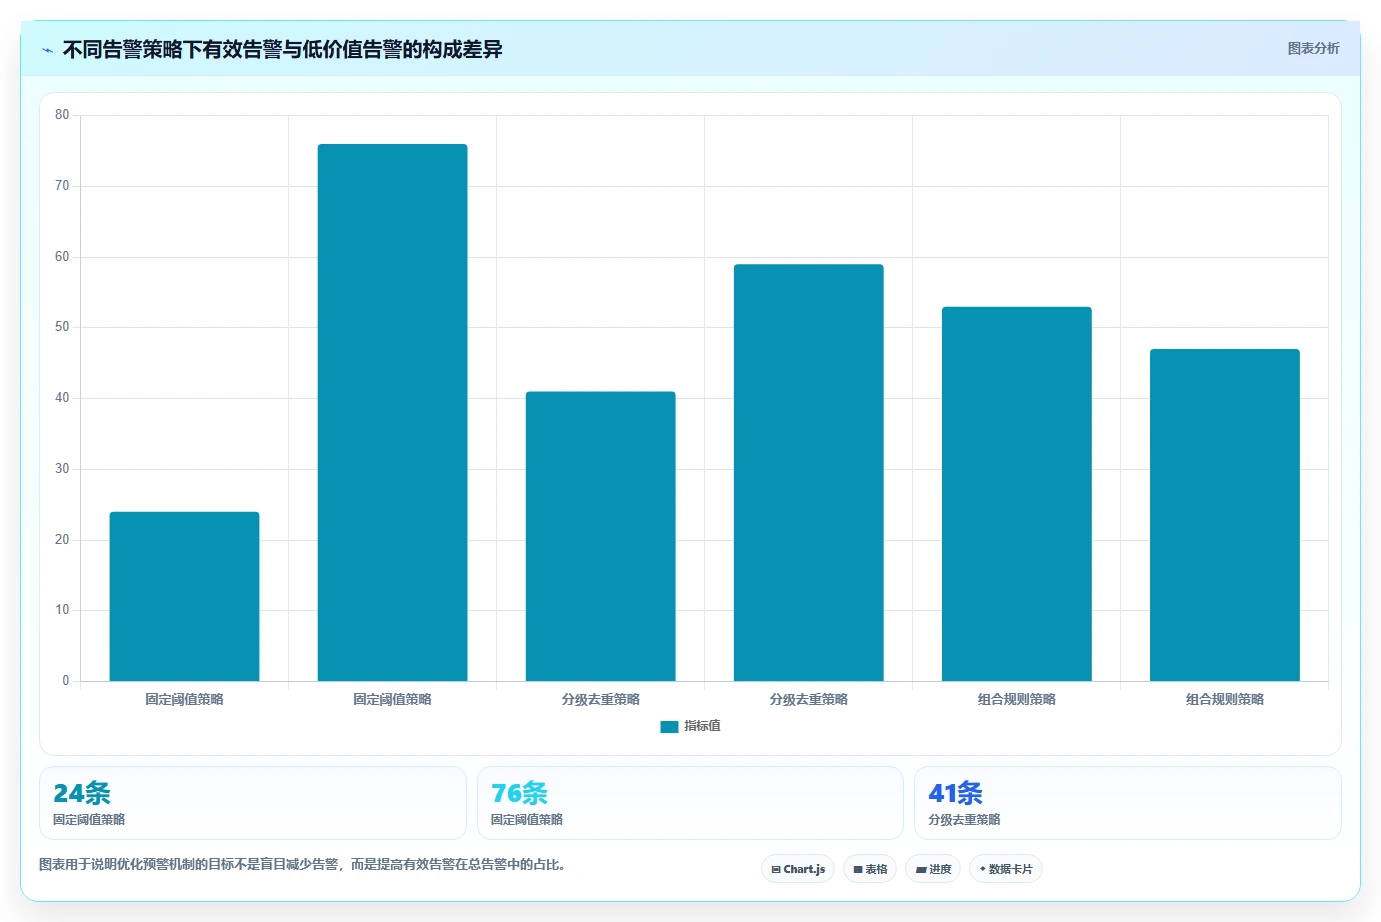This screenshot has height=922, width=1381.
Task: Click the bar with value 59
Action: [808, 473]
